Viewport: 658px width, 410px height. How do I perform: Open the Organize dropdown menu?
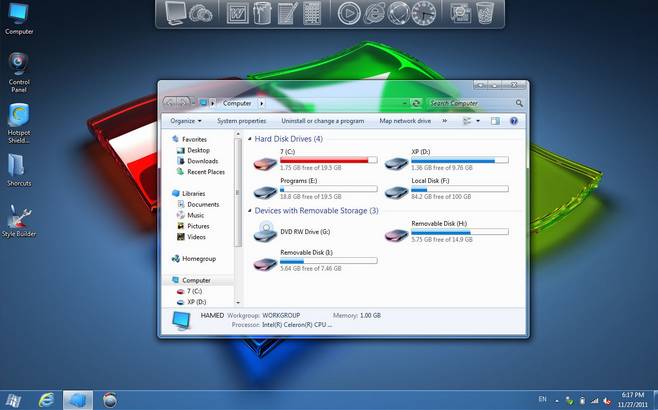coord(186,121)
